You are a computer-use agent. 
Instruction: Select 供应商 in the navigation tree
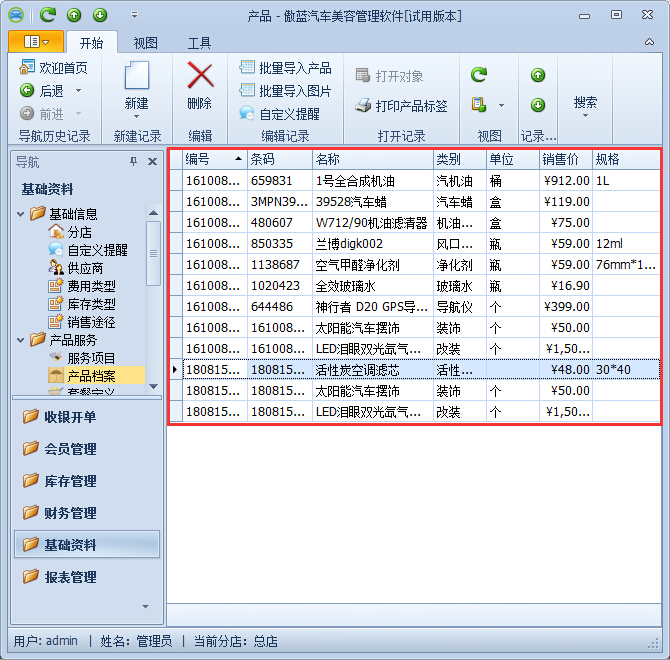tap(84, 267)
